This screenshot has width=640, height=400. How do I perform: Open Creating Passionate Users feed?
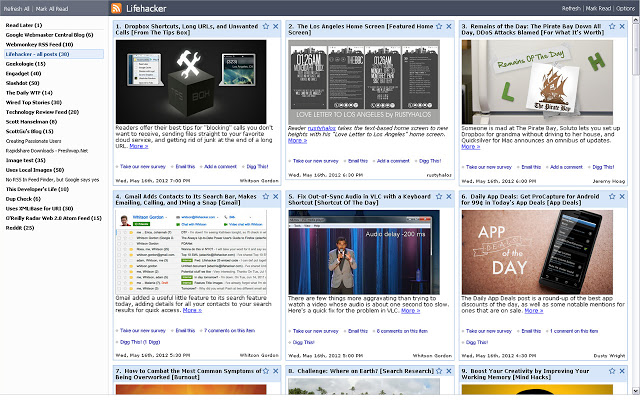(33, 141)
